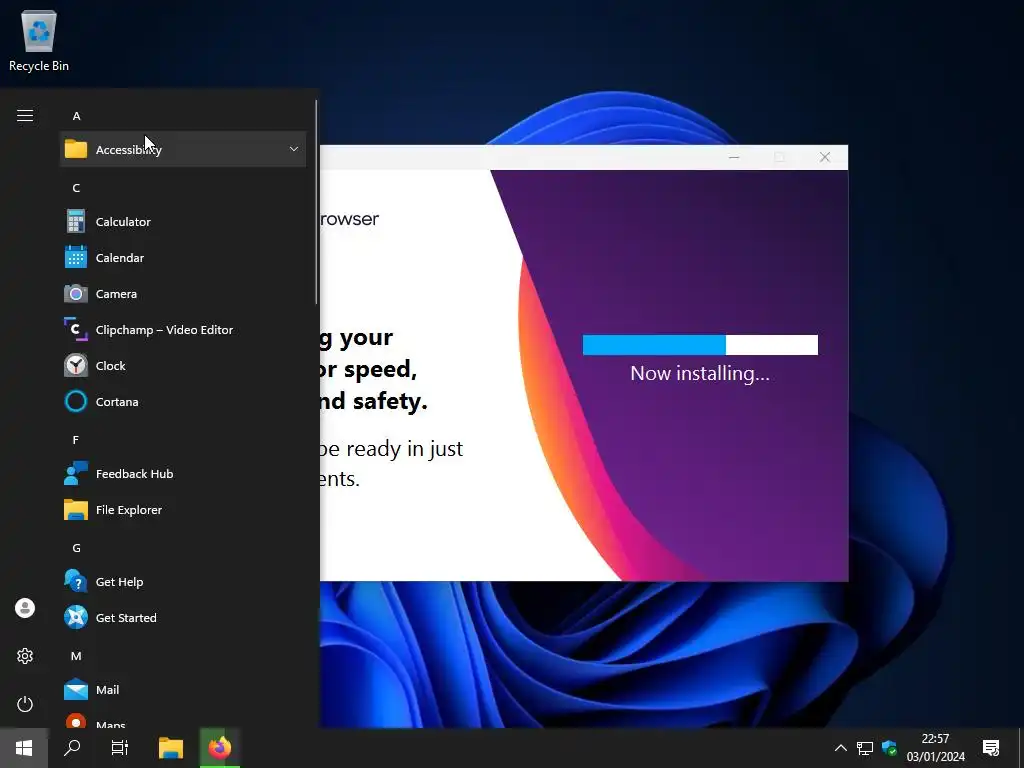This screenshot has height=768, width=1024.
Task: Open the Recycle Bin desktop icon
Action: pyautogui.click(x=39, y=41)
